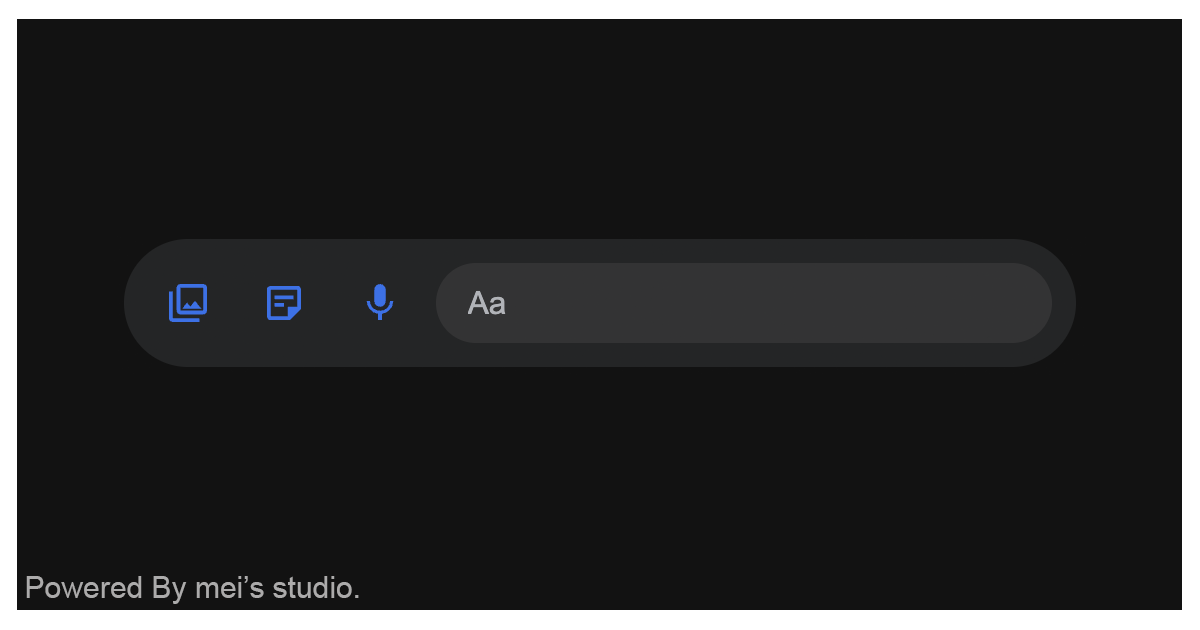The height and width of the screenshot is (630, 1200).
Task: Attach an image using the gallery icon
Action: coord(188,302)
